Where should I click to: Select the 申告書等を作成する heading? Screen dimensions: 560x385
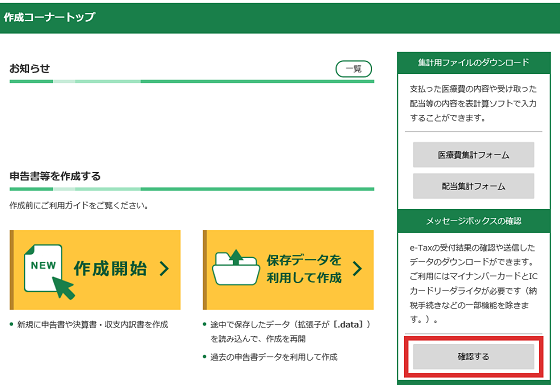pyautogui.click(x=55, y=176)
